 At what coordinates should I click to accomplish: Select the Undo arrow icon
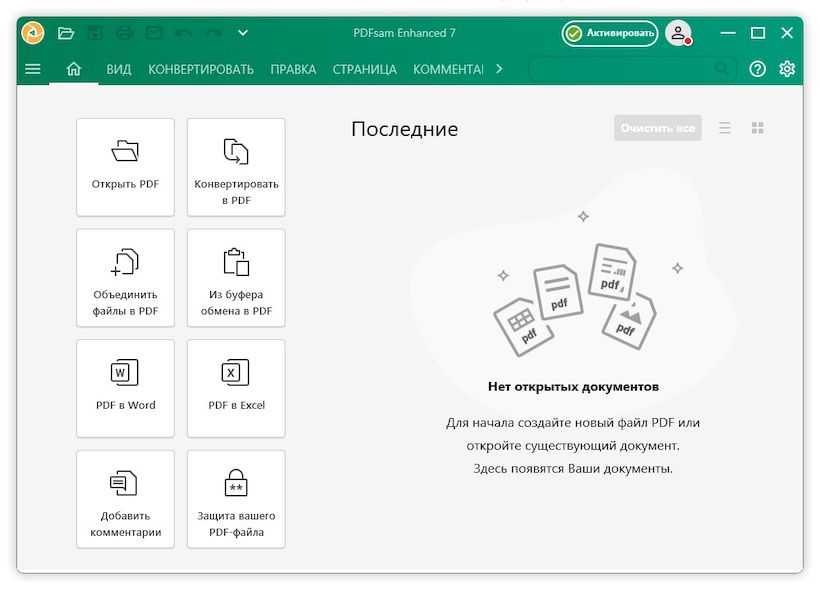[x=183, y=32]
